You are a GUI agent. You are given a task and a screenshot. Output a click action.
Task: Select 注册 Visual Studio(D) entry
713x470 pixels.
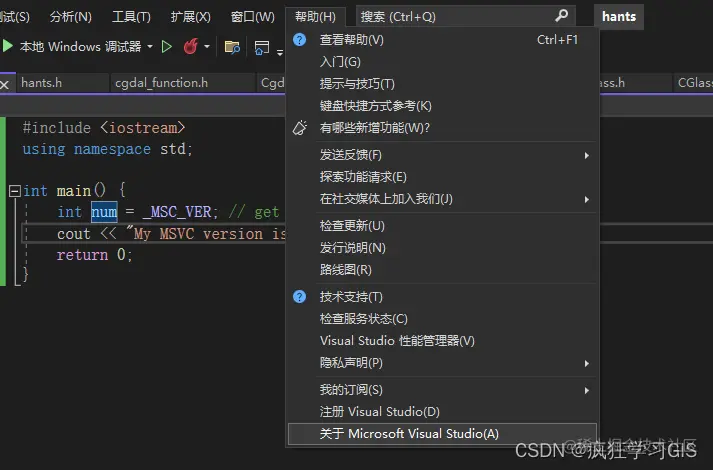(x=442, y=412)
